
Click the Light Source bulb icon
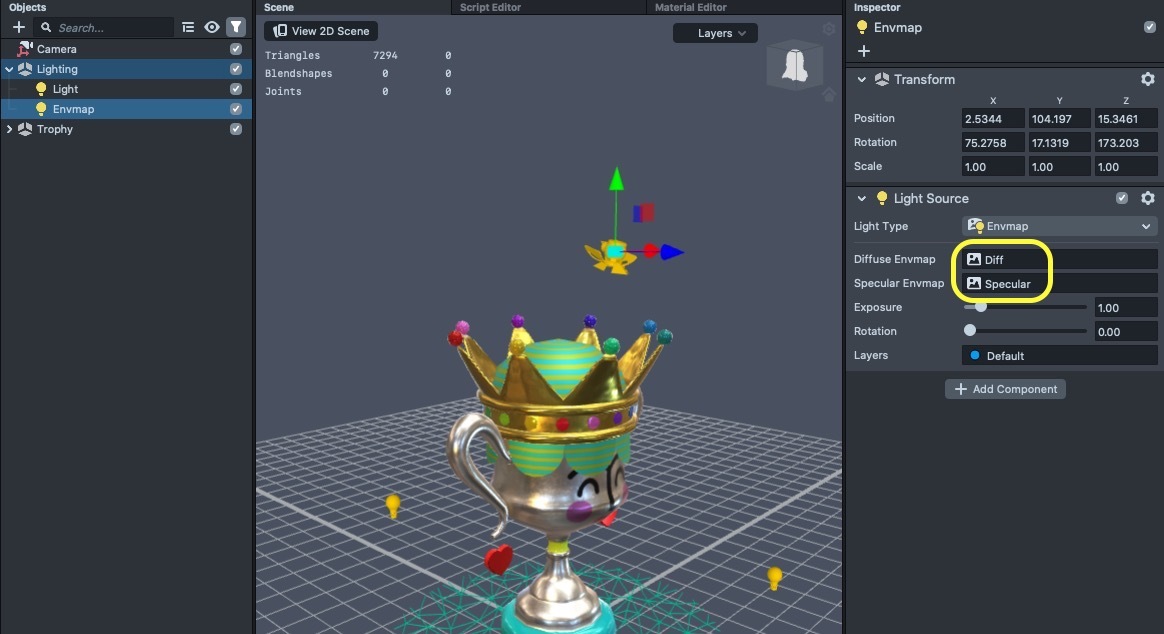click(882, 198)
